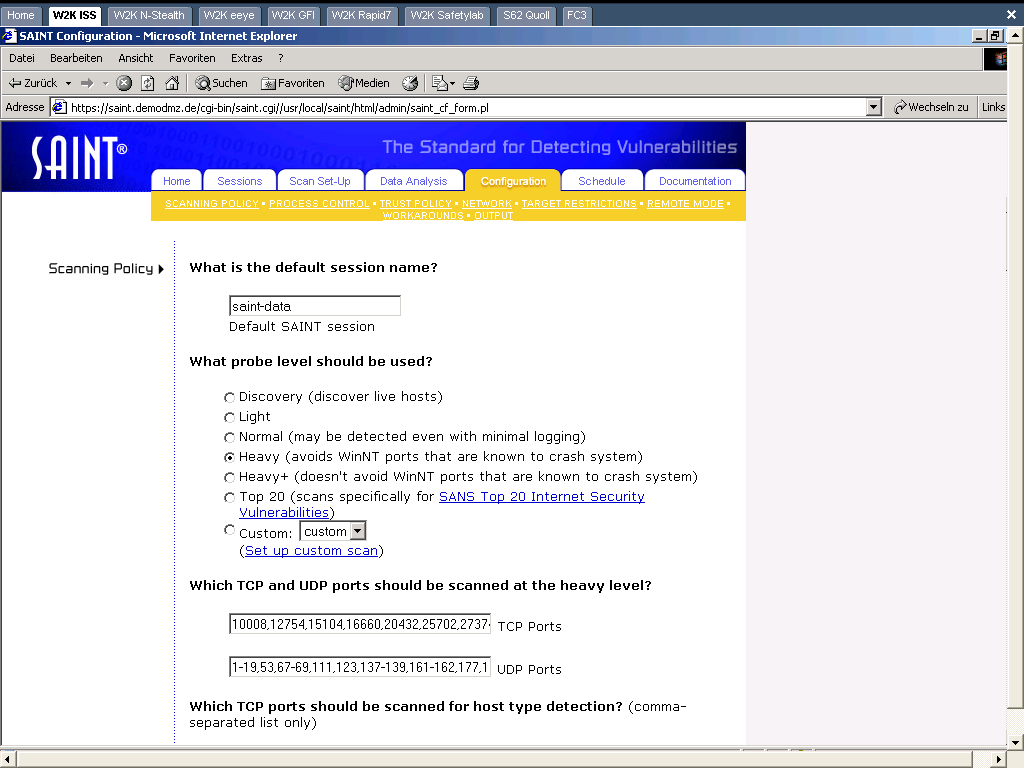Open the Suchen search panel
This screenshot has width=1024, height=768.
pyautogui.click(x=221, y=83)
